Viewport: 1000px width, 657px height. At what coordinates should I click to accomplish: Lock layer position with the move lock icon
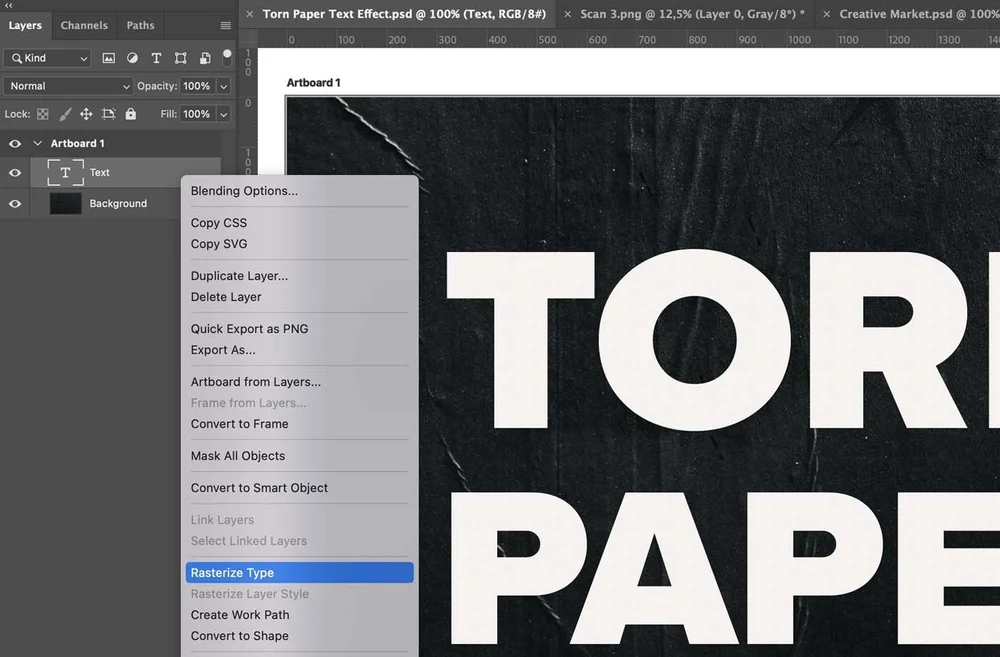click(88, 113)
